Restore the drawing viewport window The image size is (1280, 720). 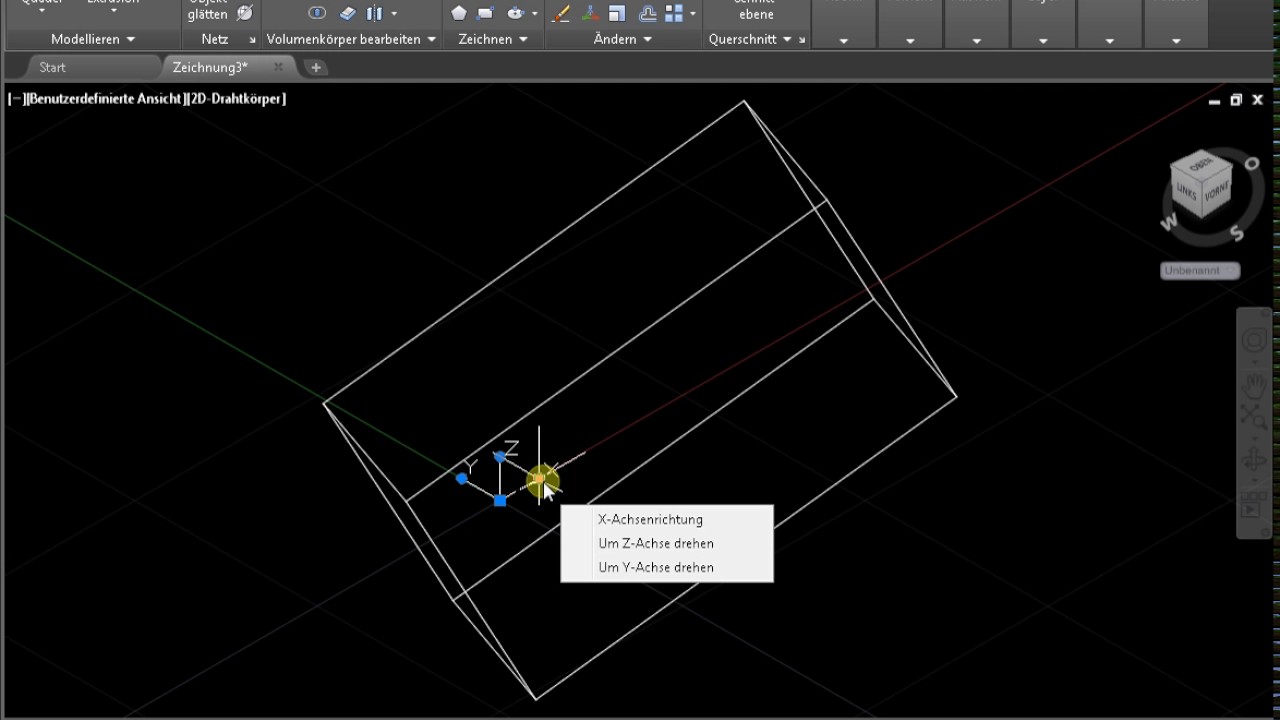pos(1236,100)
